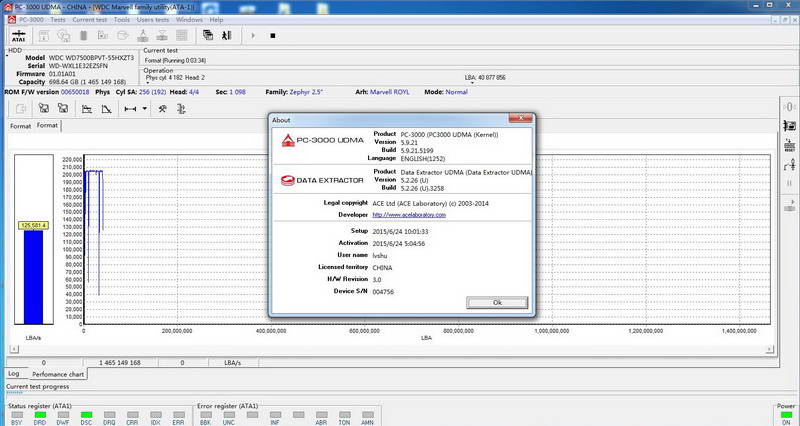800x426 pixels.
Task: Open the Current test menu
Action: click(90, 19)
